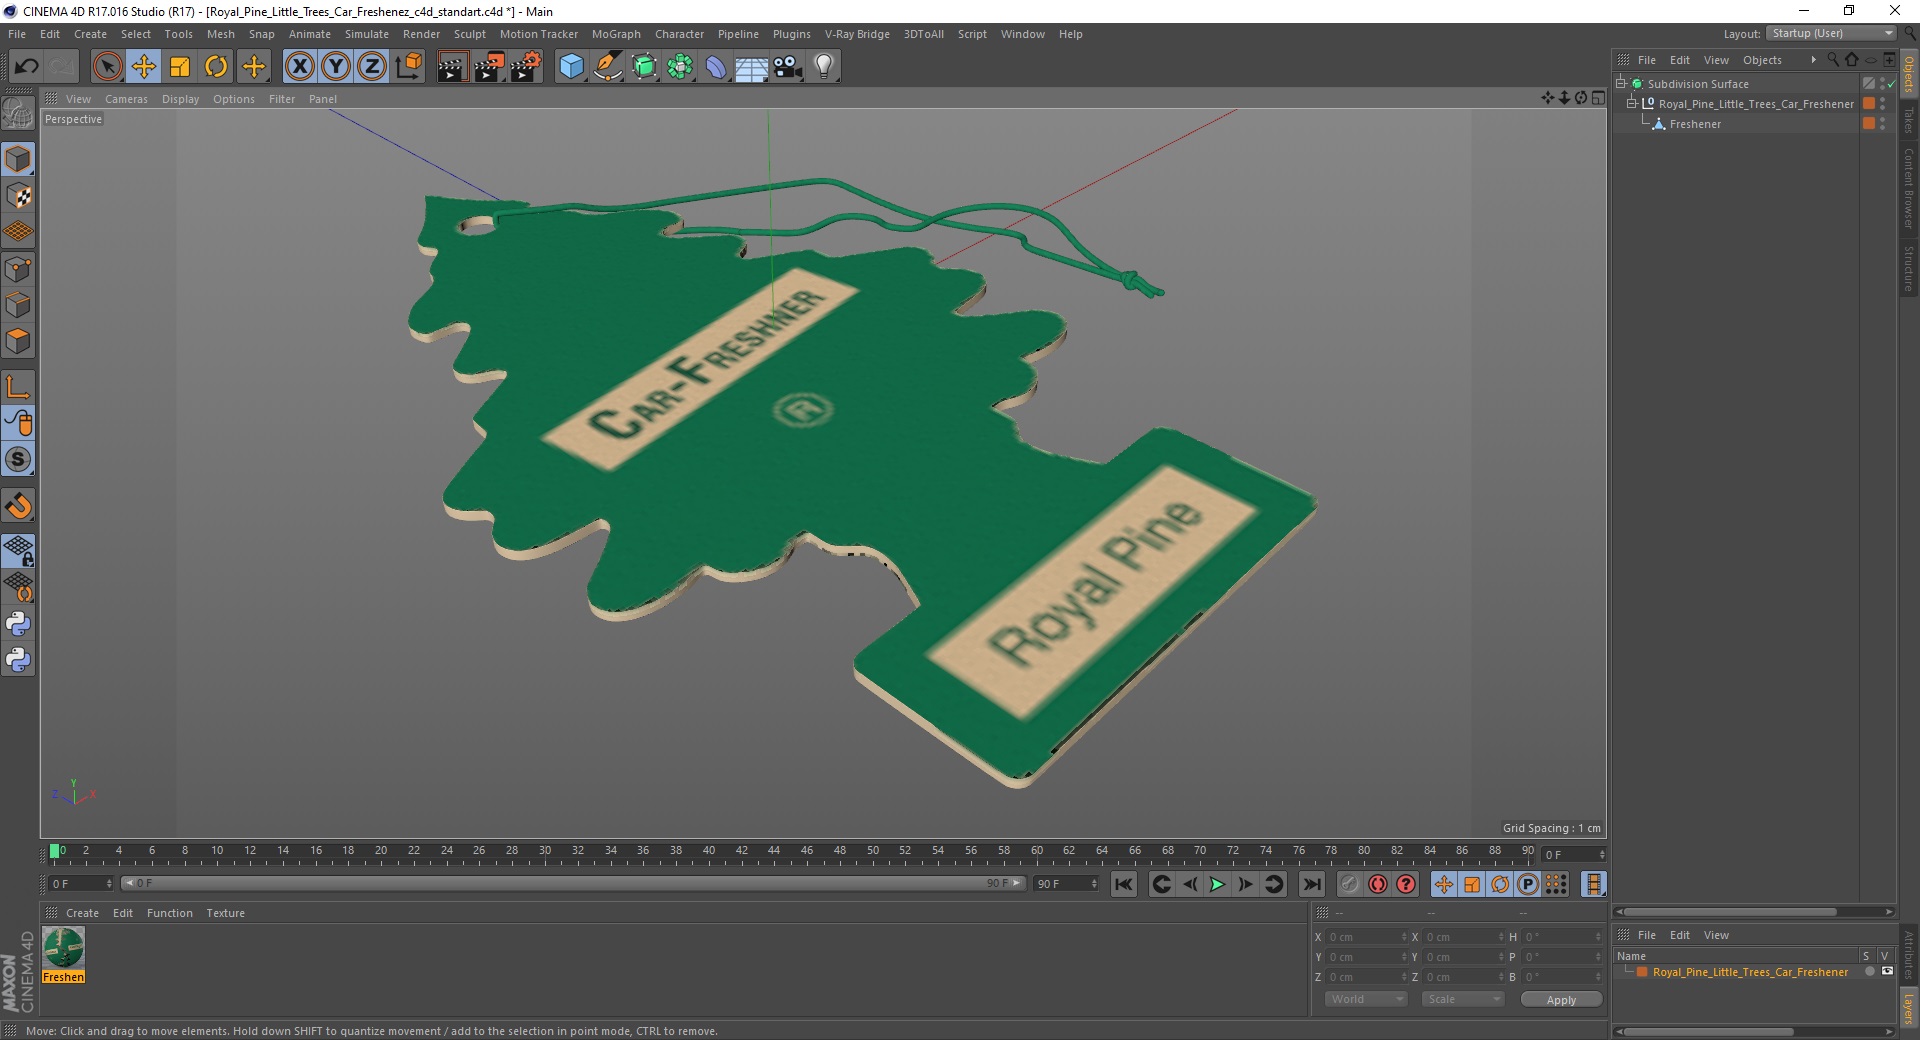
Task: Open the MoGraph array tool icon
Action: click(x=681, y=67)
